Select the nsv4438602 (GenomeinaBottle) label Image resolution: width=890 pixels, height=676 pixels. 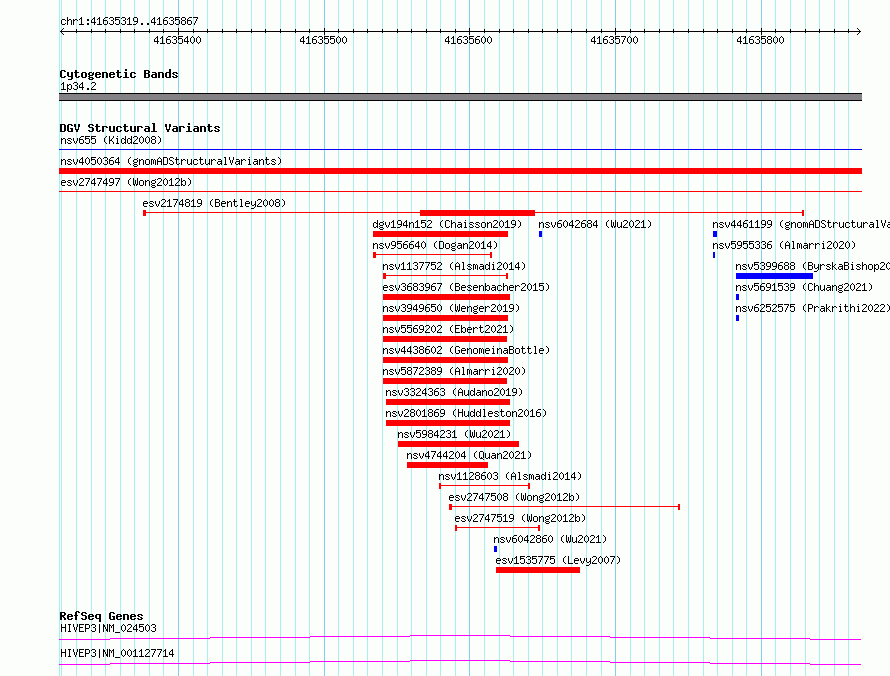coord(466,350)
